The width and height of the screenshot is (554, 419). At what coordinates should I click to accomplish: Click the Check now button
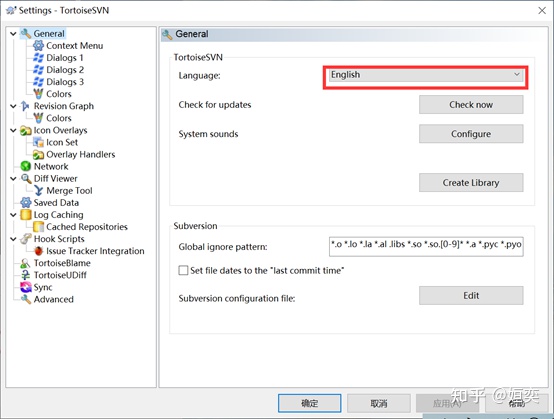pos(471,105)
